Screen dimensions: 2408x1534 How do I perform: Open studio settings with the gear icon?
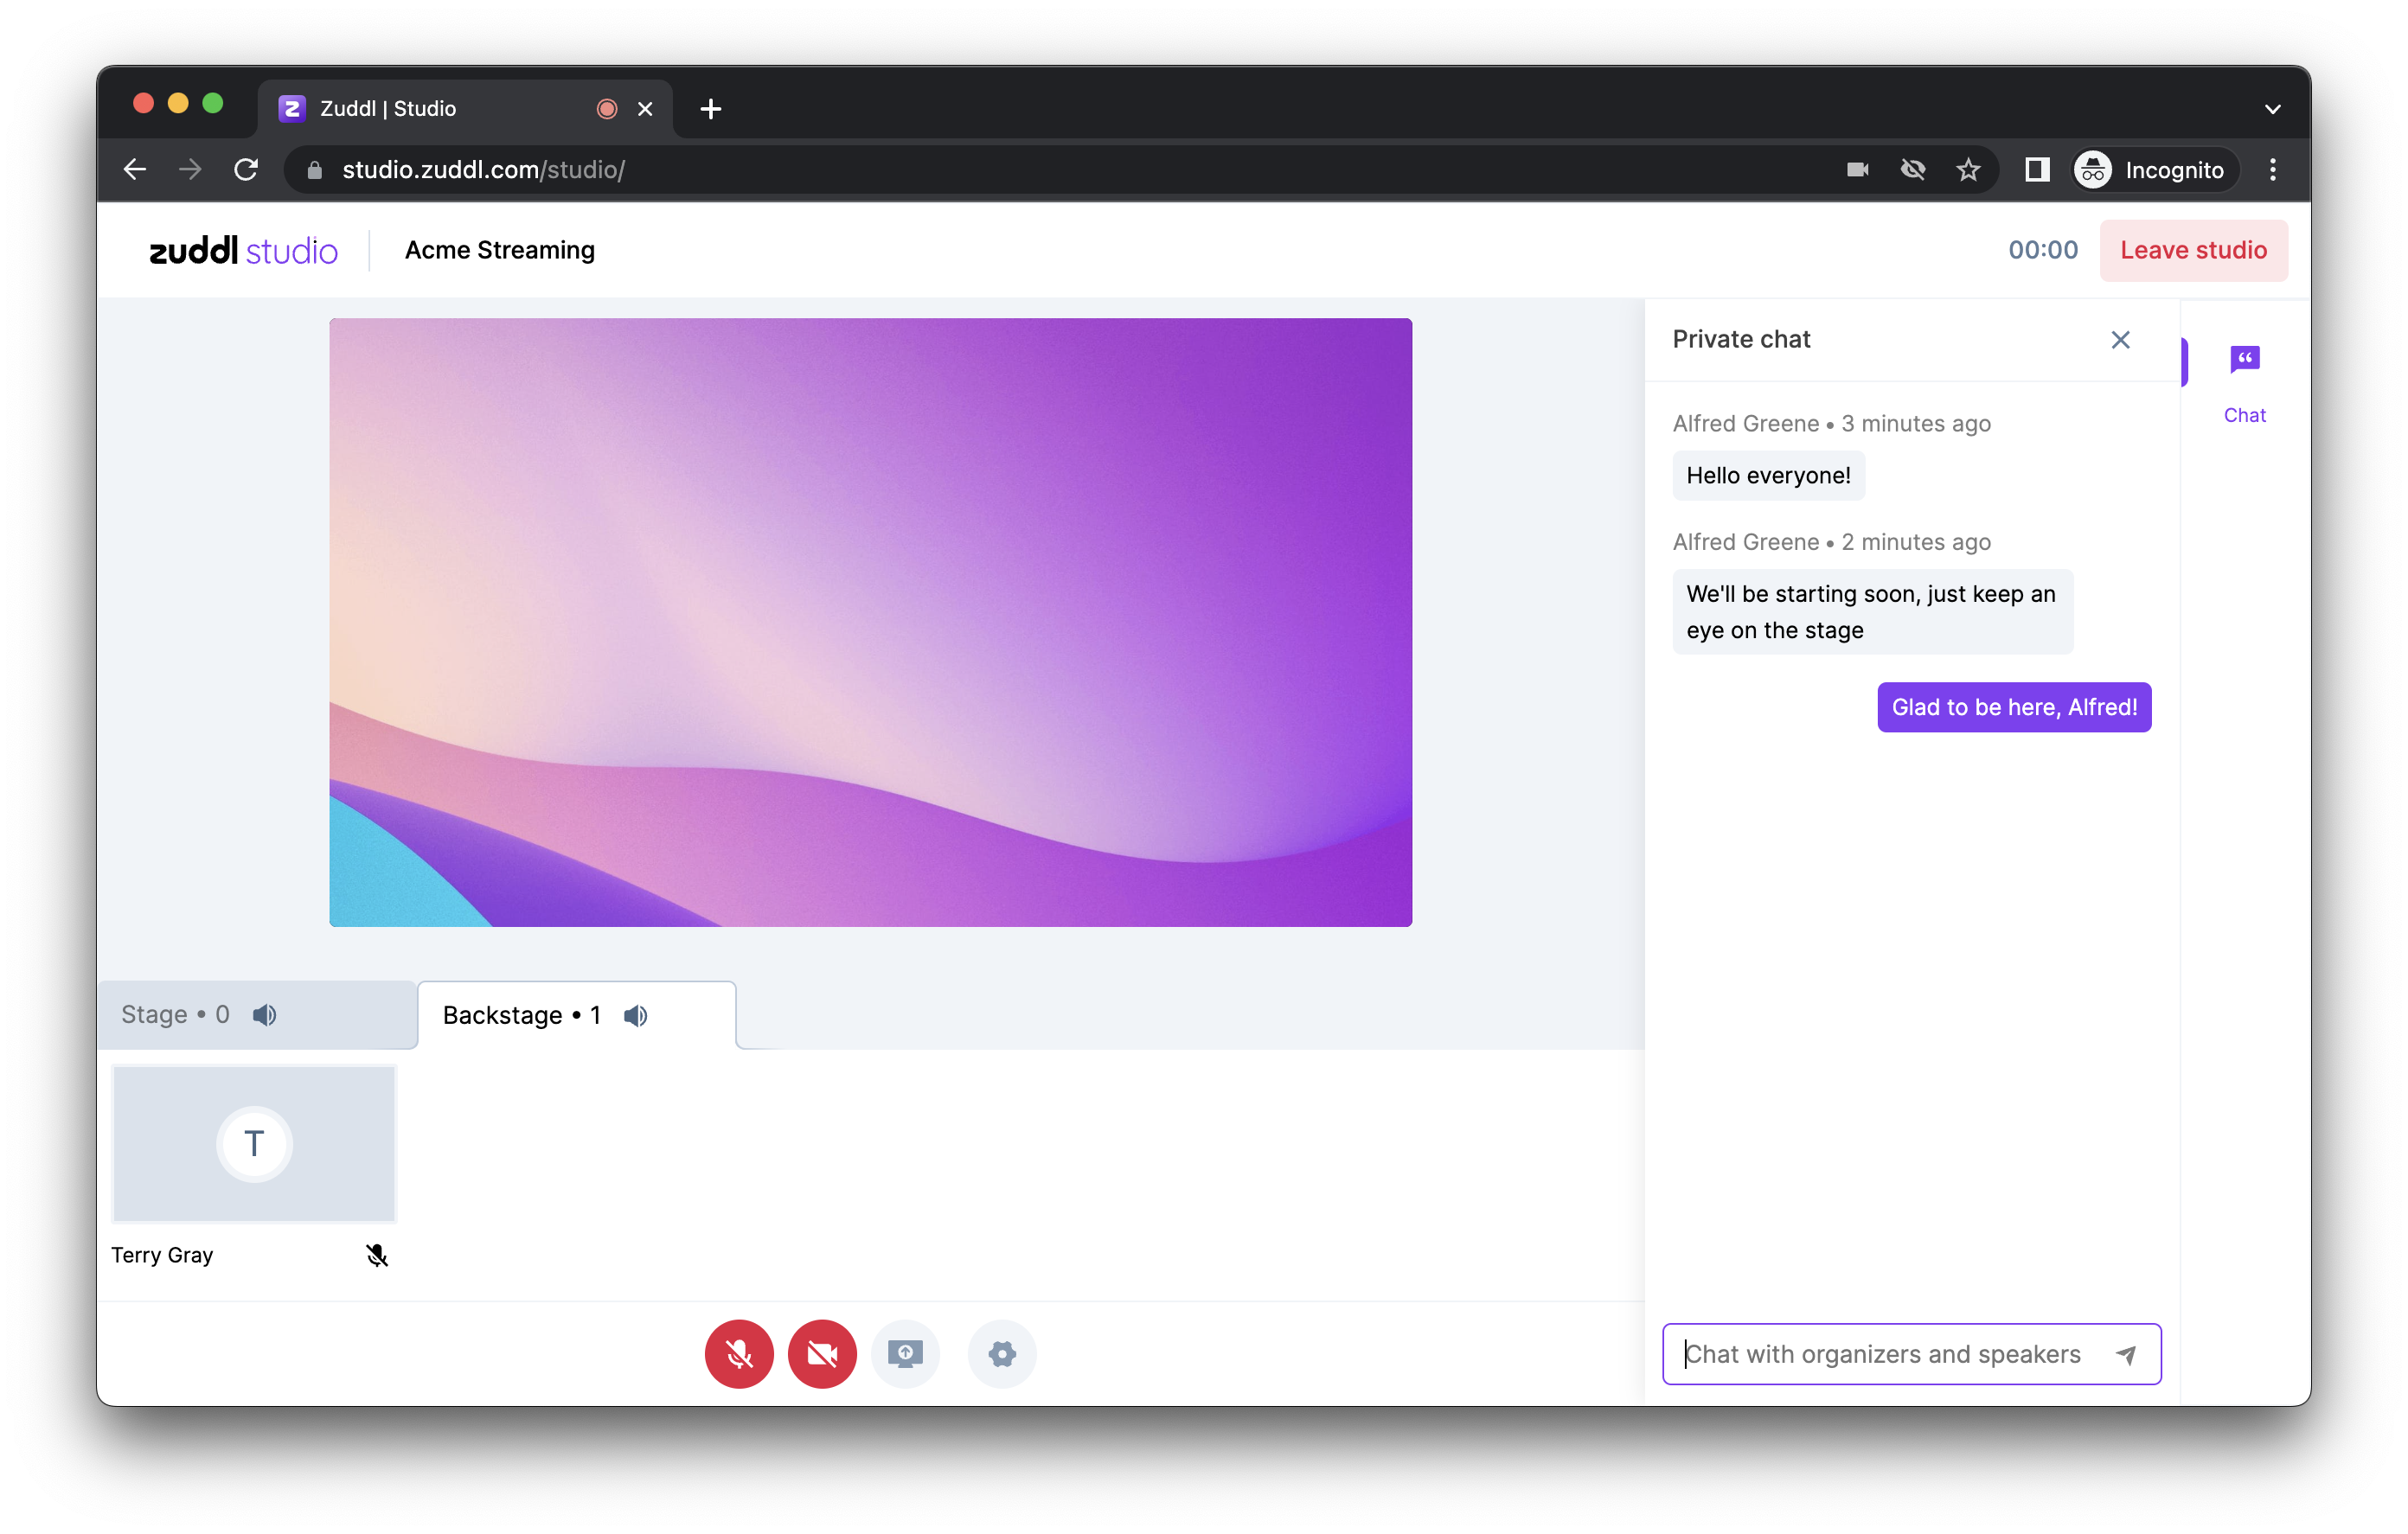1002,1354
